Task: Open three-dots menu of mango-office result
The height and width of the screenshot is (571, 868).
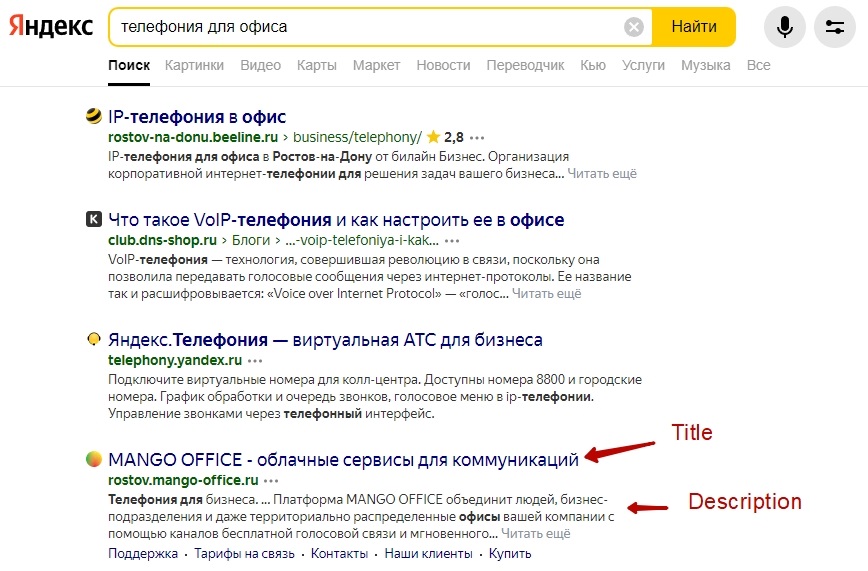Action: [x=271, y=480]
